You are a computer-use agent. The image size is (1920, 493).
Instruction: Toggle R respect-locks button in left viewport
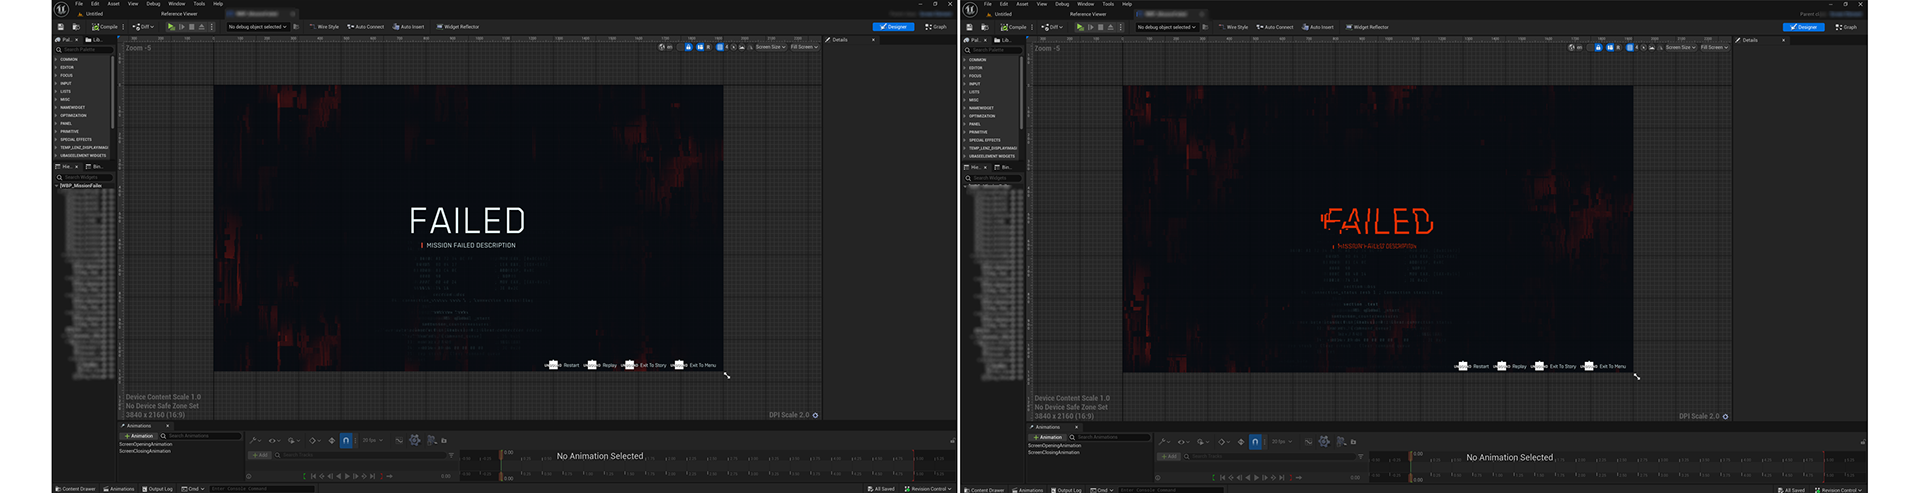(708, 47)
